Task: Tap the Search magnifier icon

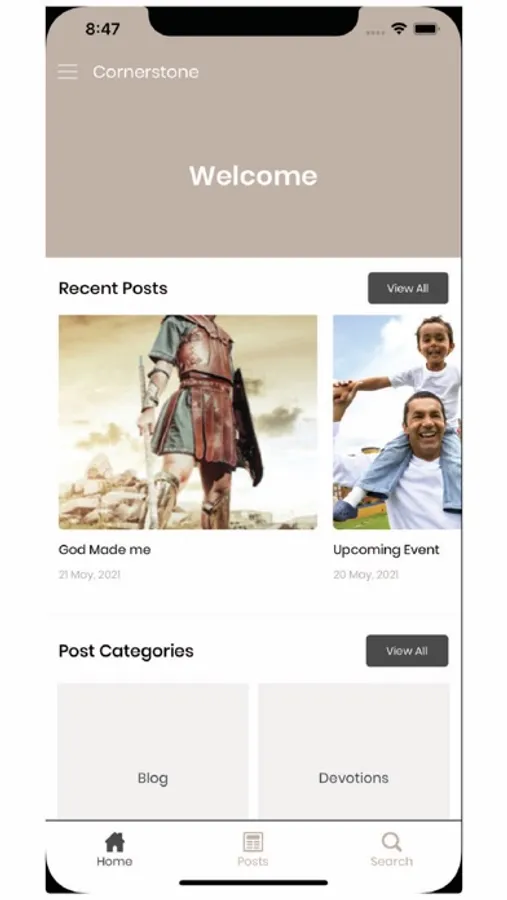Action: (x=391, y=842)
